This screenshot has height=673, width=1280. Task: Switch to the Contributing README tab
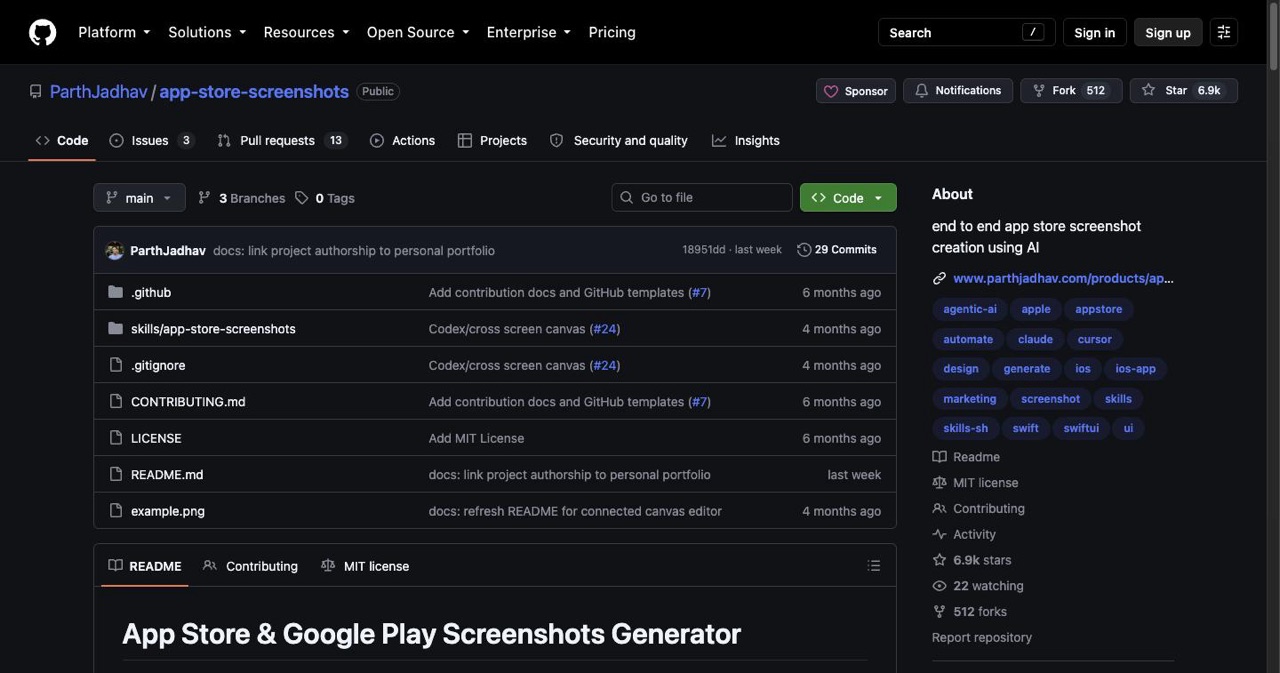point(251,566)
